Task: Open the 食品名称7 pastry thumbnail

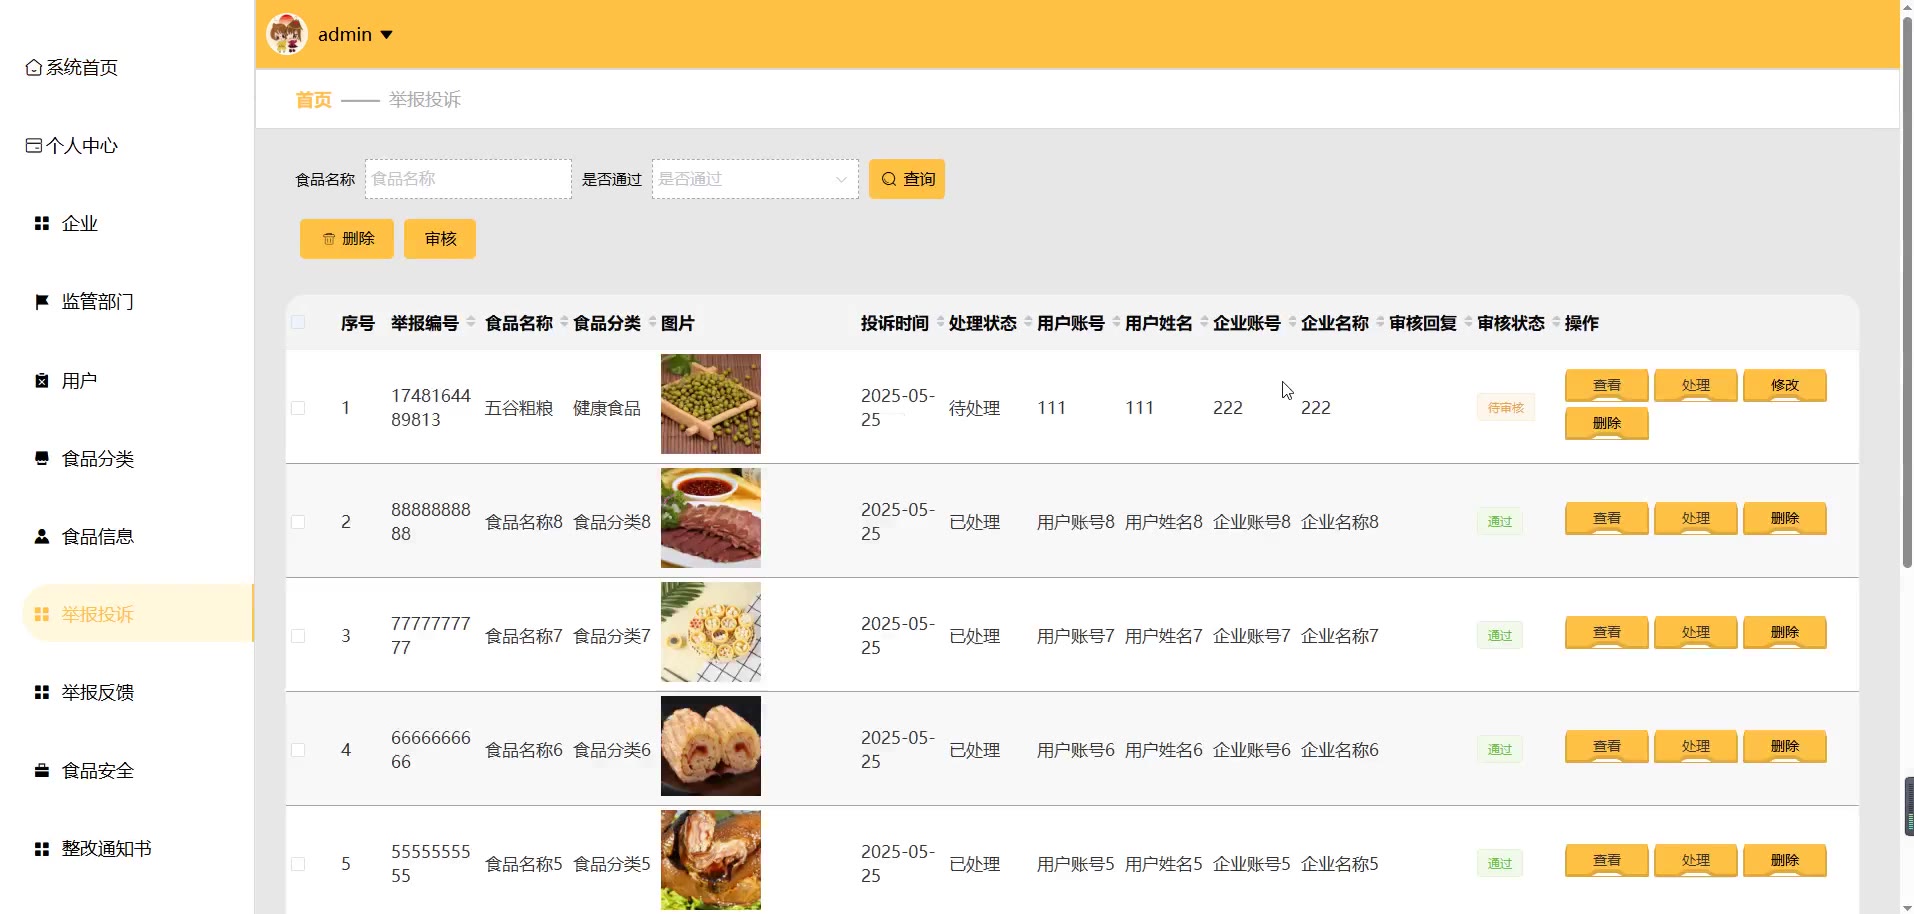Action: pos(711,632)
